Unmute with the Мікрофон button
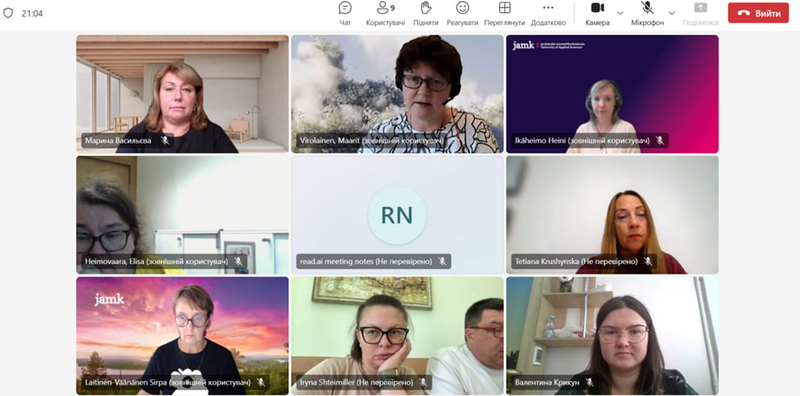 pos(647,14)
